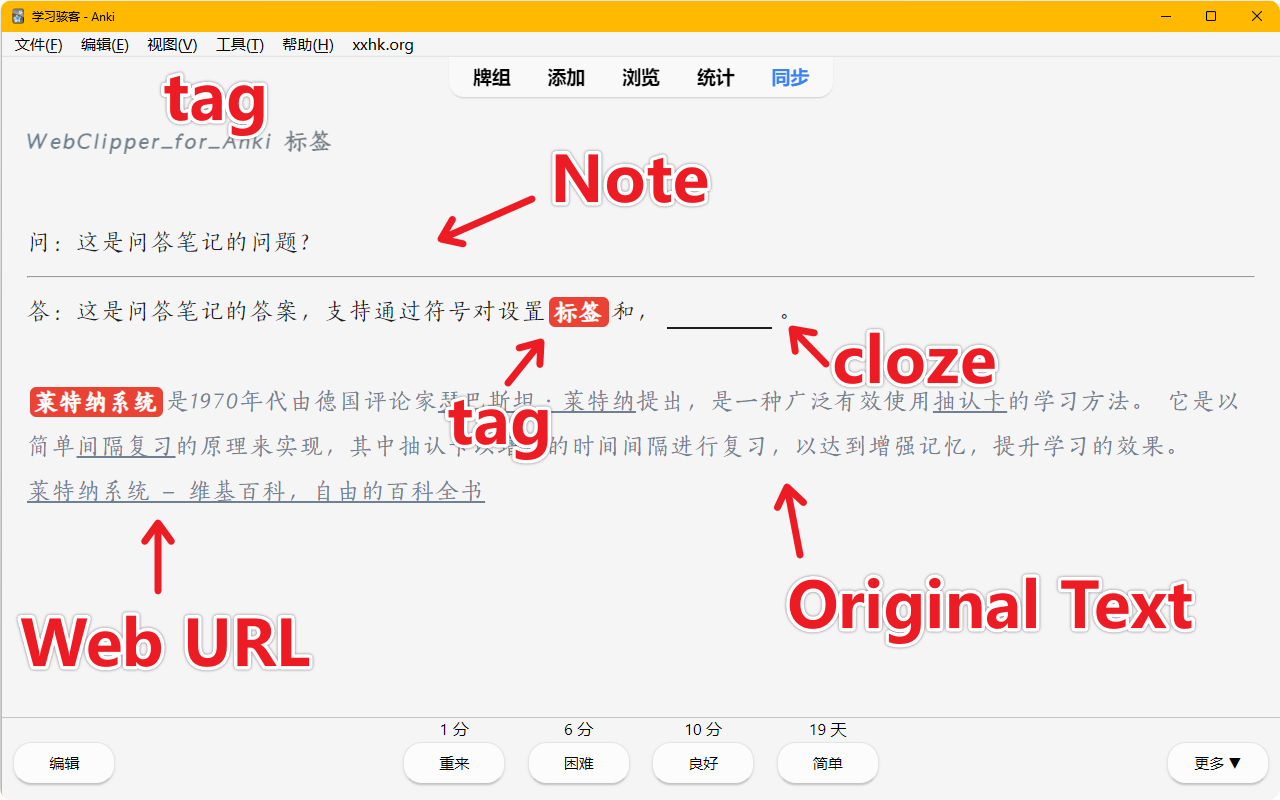1280x800 pixels.
Task: Open the 浏览 card browser
Action: tap(640, 77)
